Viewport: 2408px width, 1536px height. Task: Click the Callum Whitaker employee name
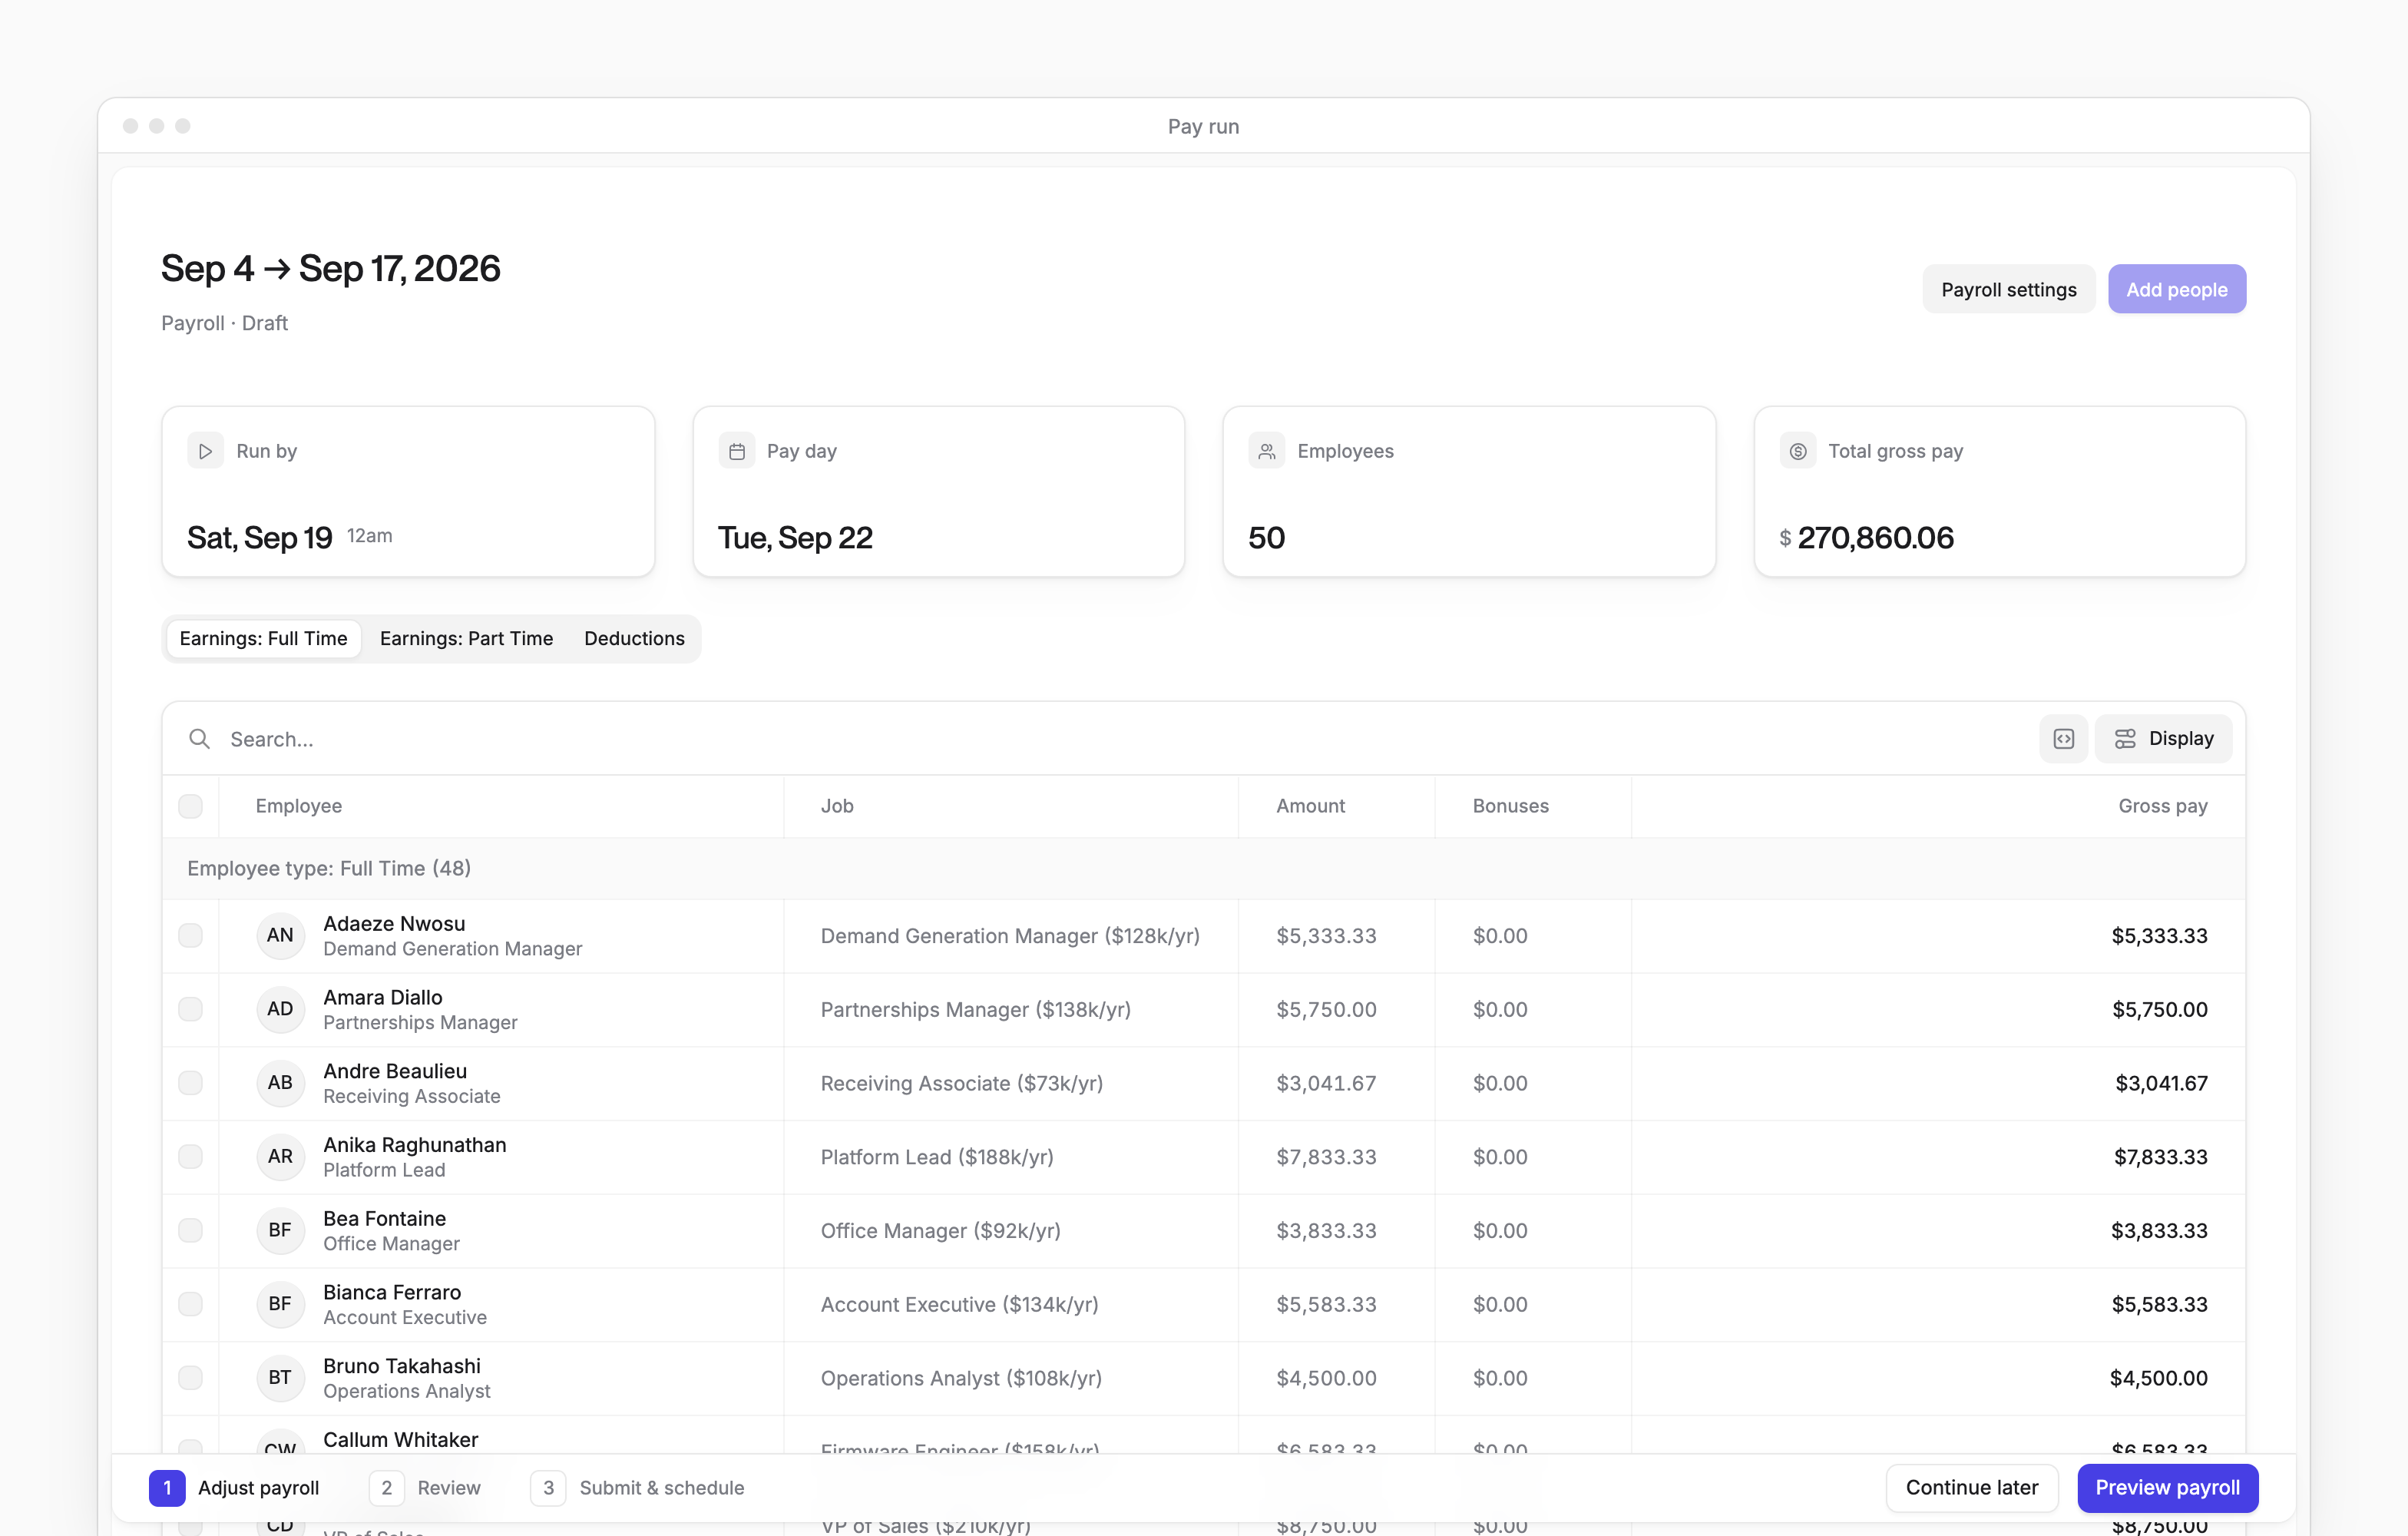click(x=400, y=1440)
